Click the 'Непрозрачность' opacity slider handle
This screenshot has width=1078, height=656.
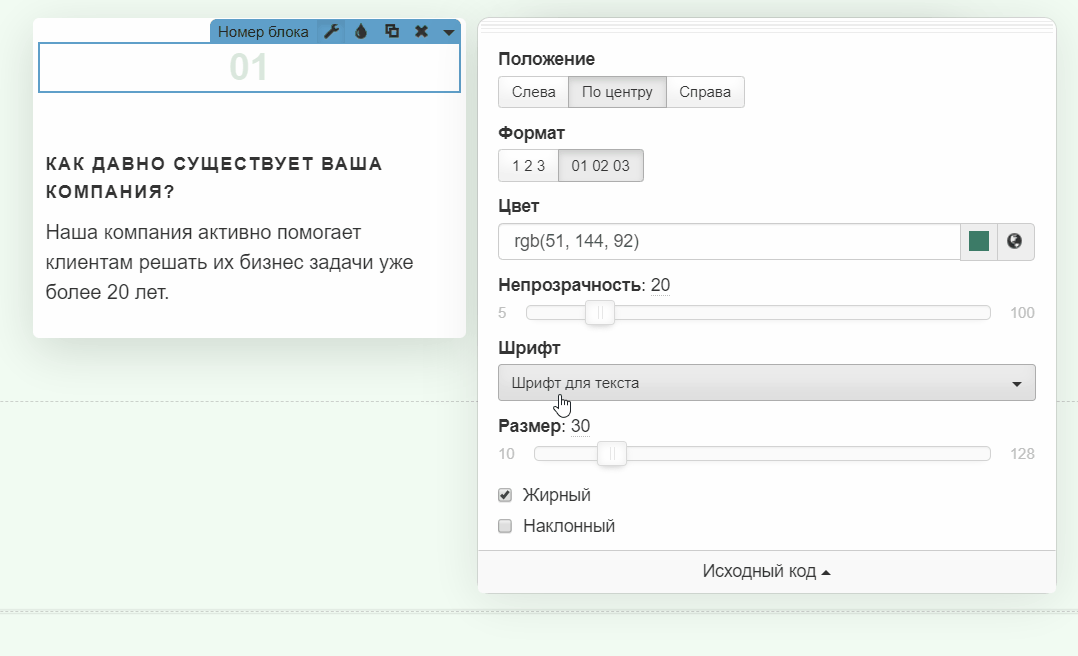600,313
